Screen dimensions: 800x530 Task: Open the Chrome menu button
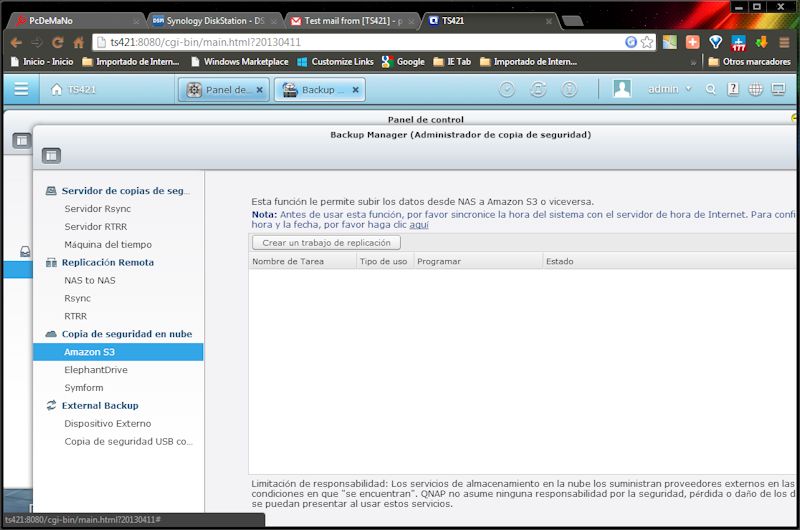[784, 42]
